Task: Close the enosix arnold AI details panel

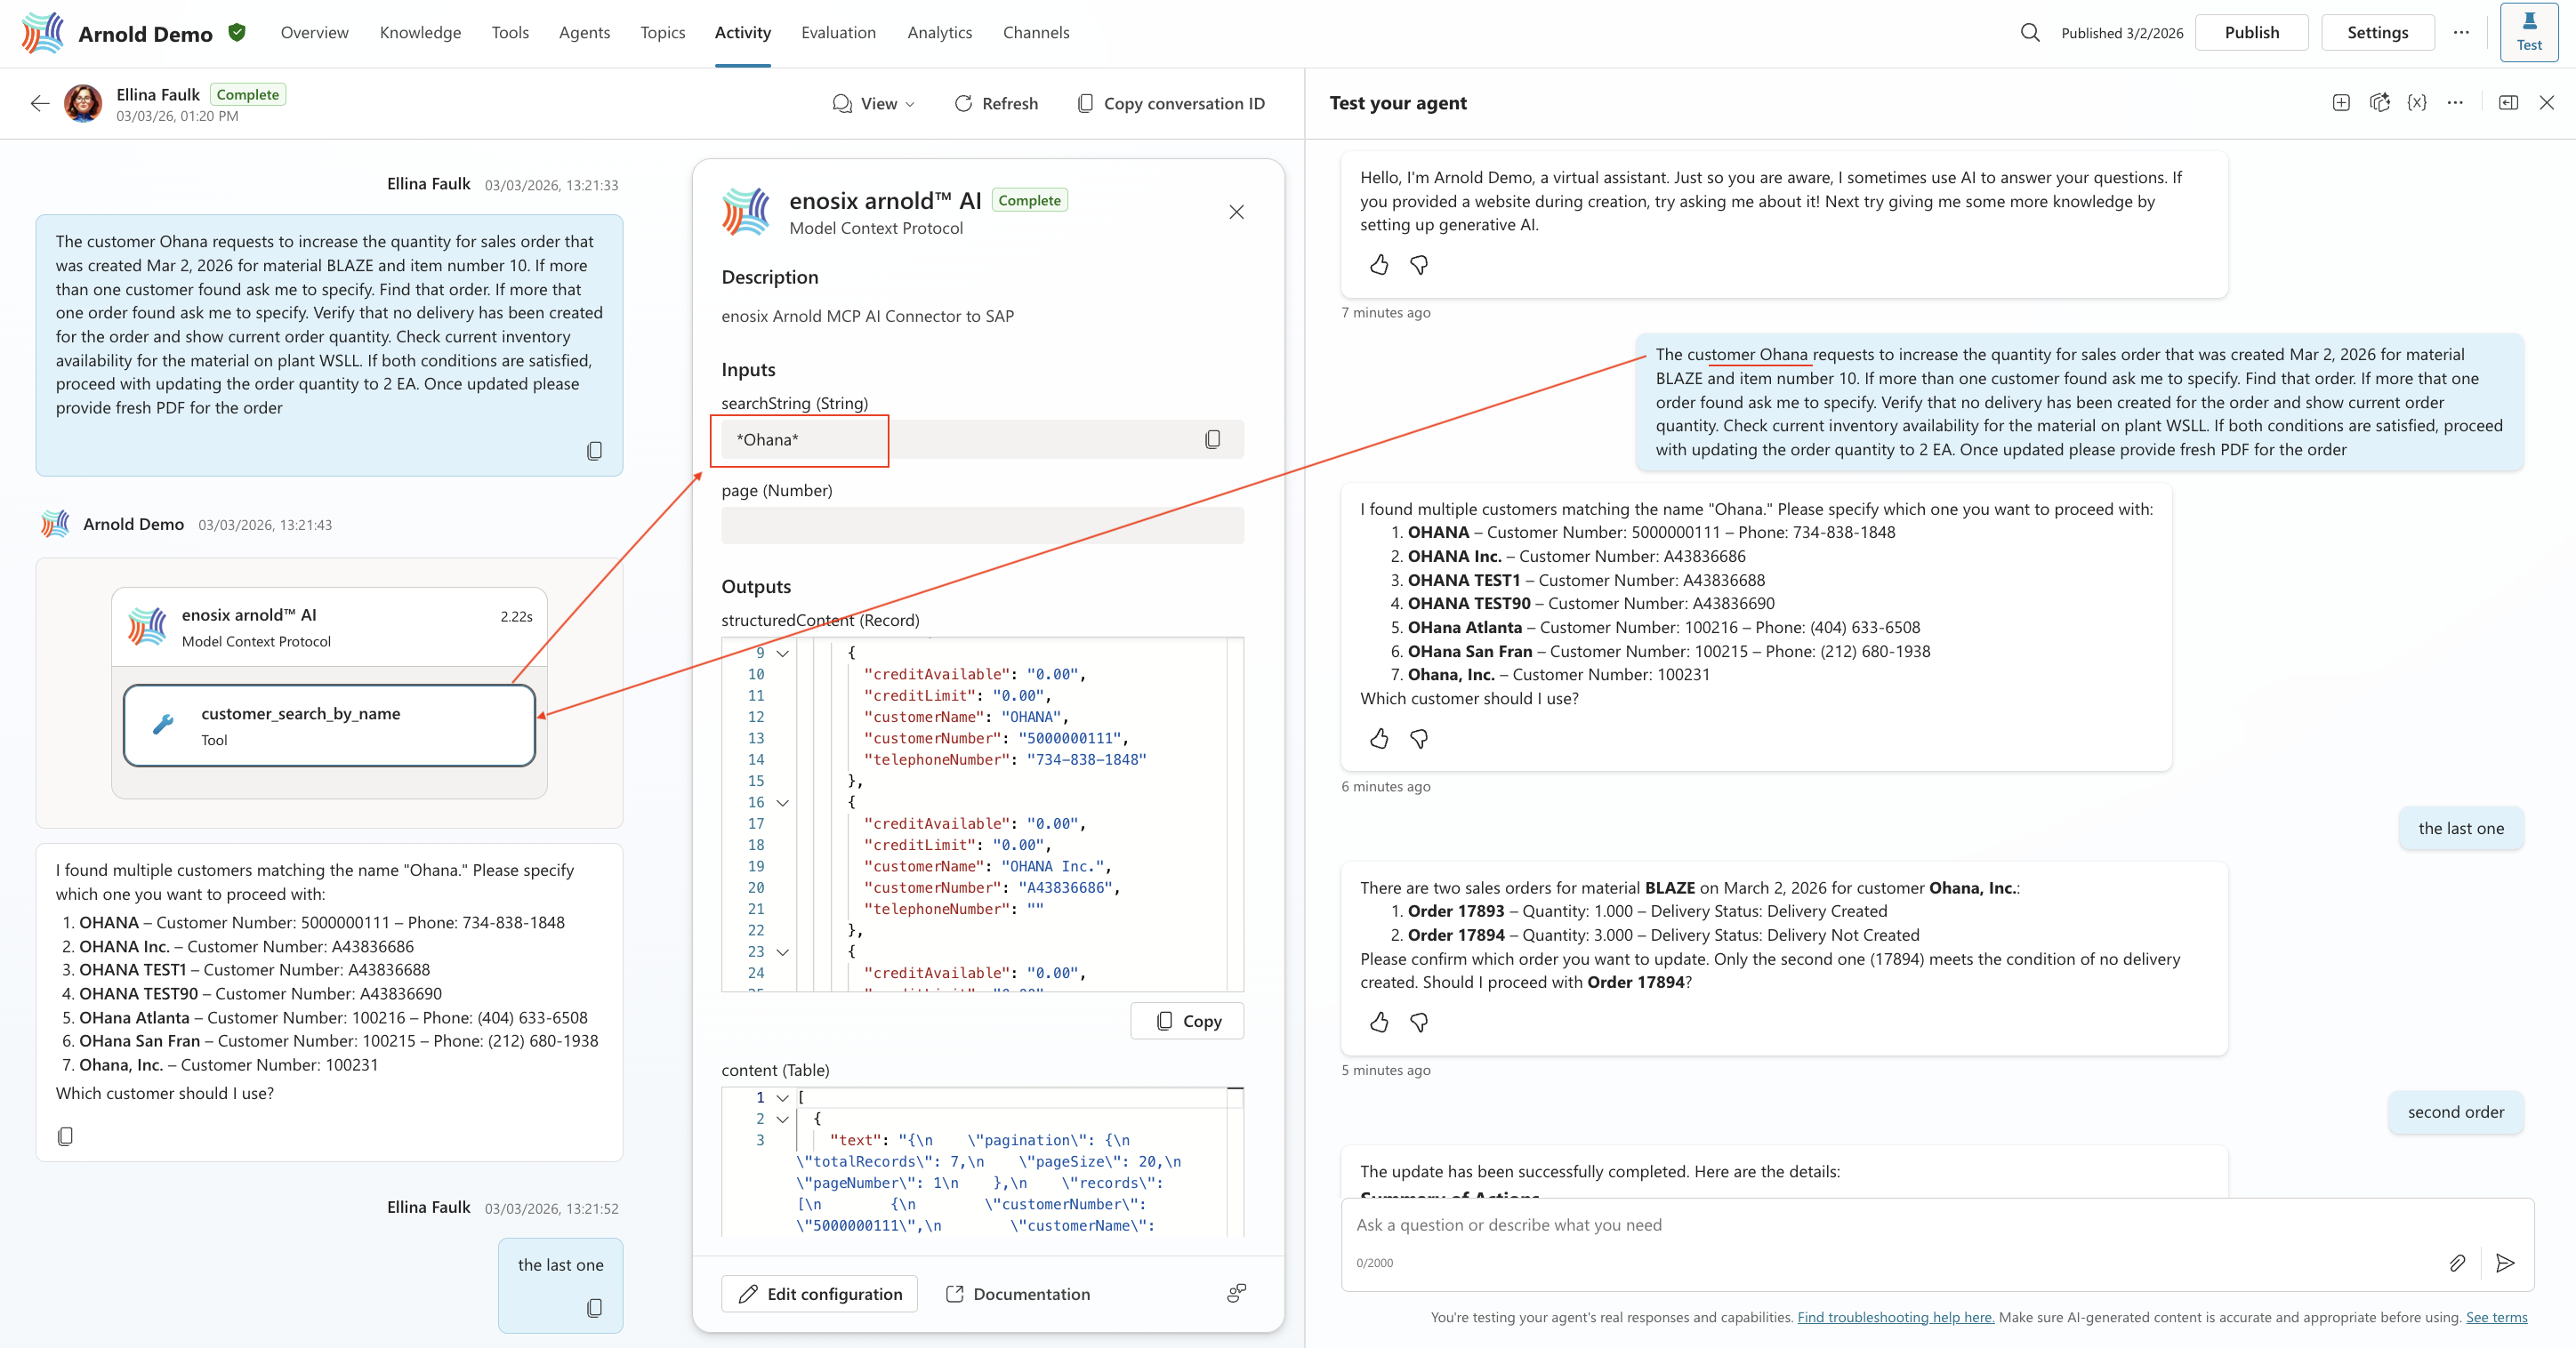Action: 1237,212
